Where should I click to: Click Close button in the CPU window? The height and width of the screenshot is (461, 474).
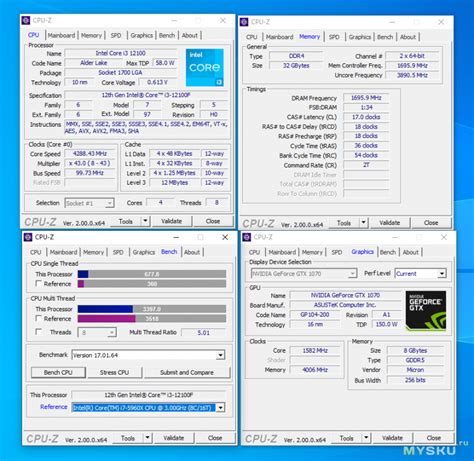point(213,221)
